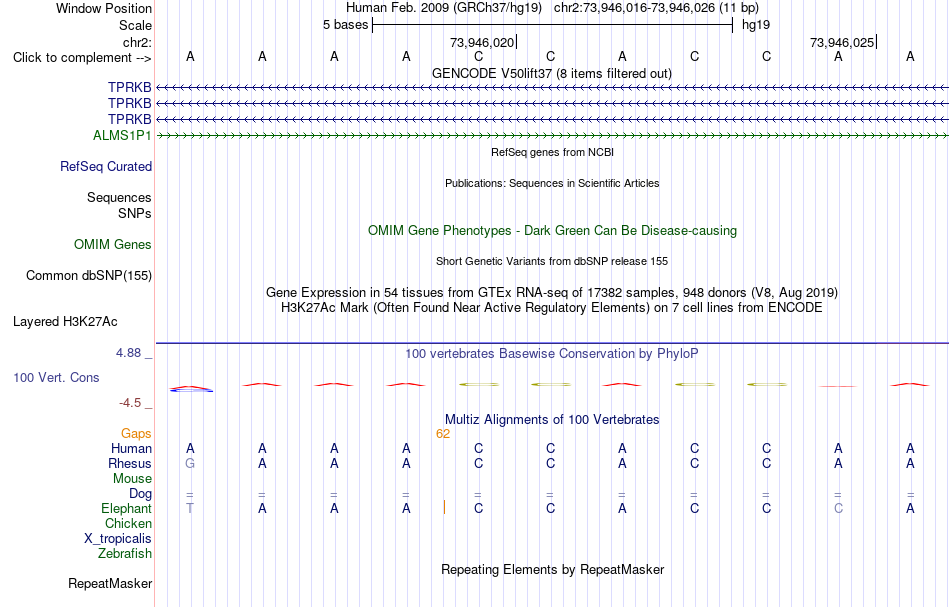This screenshot has height=607, width=950.
Task: Click the faded C base in Elephant row
Action: click(839, 508)
